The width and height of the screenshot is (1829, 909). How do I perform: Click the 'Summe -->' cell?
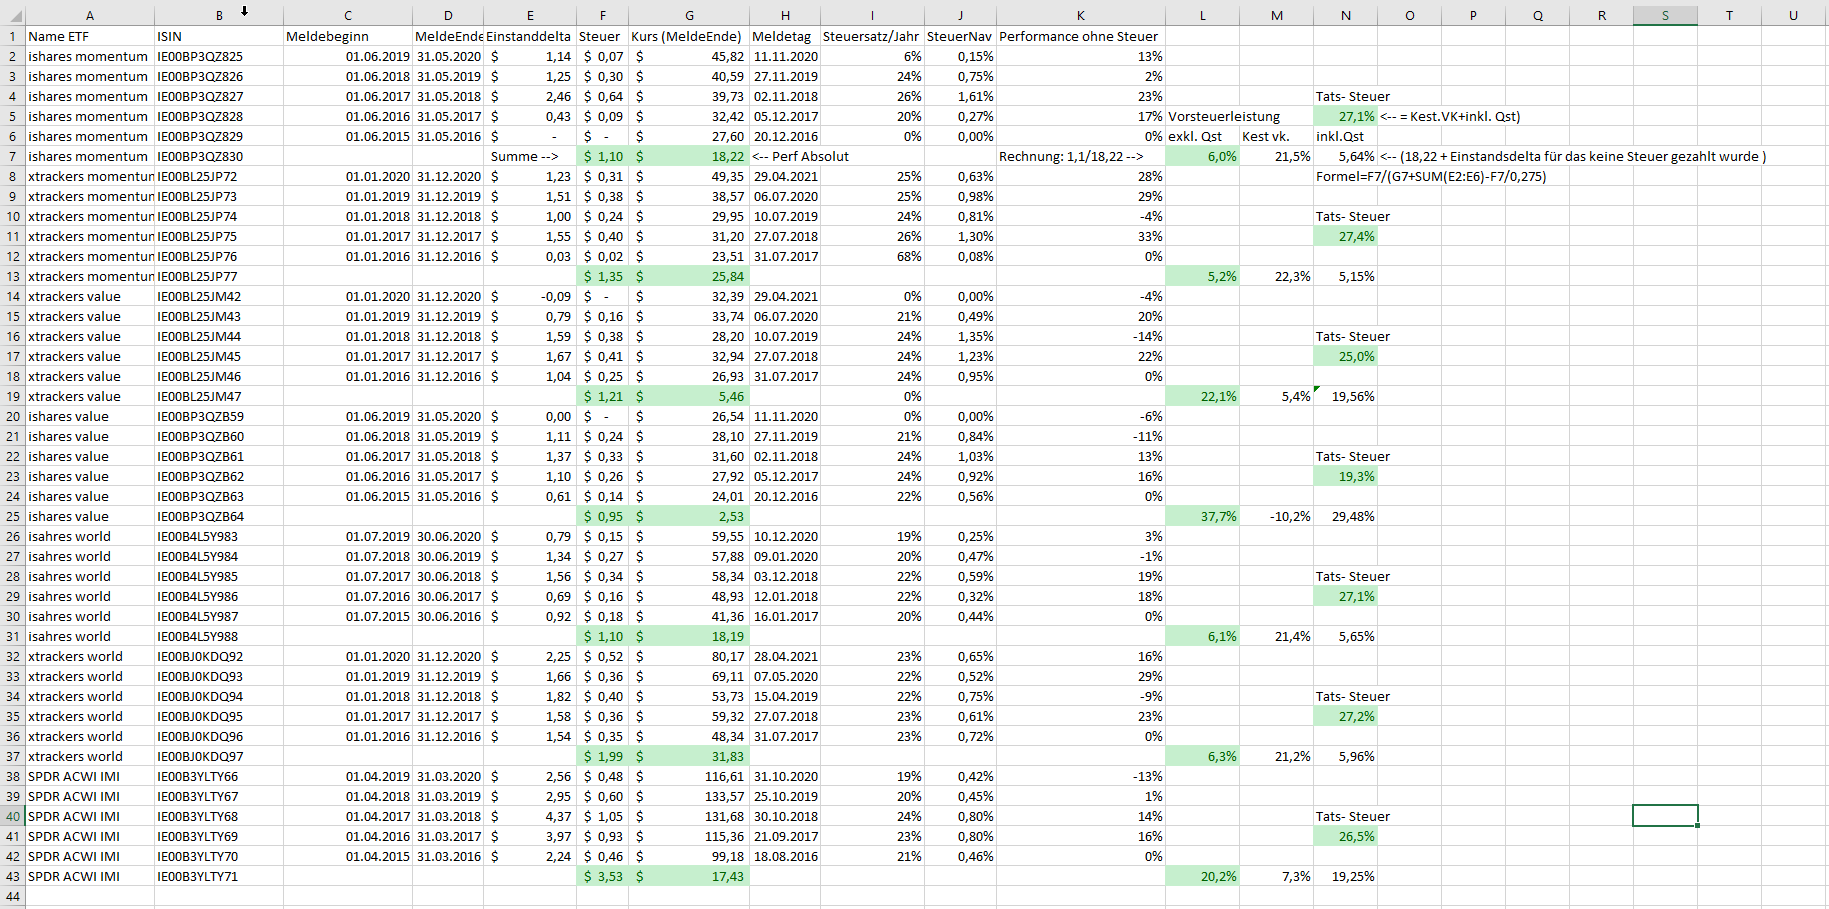[x=530, y=156]
